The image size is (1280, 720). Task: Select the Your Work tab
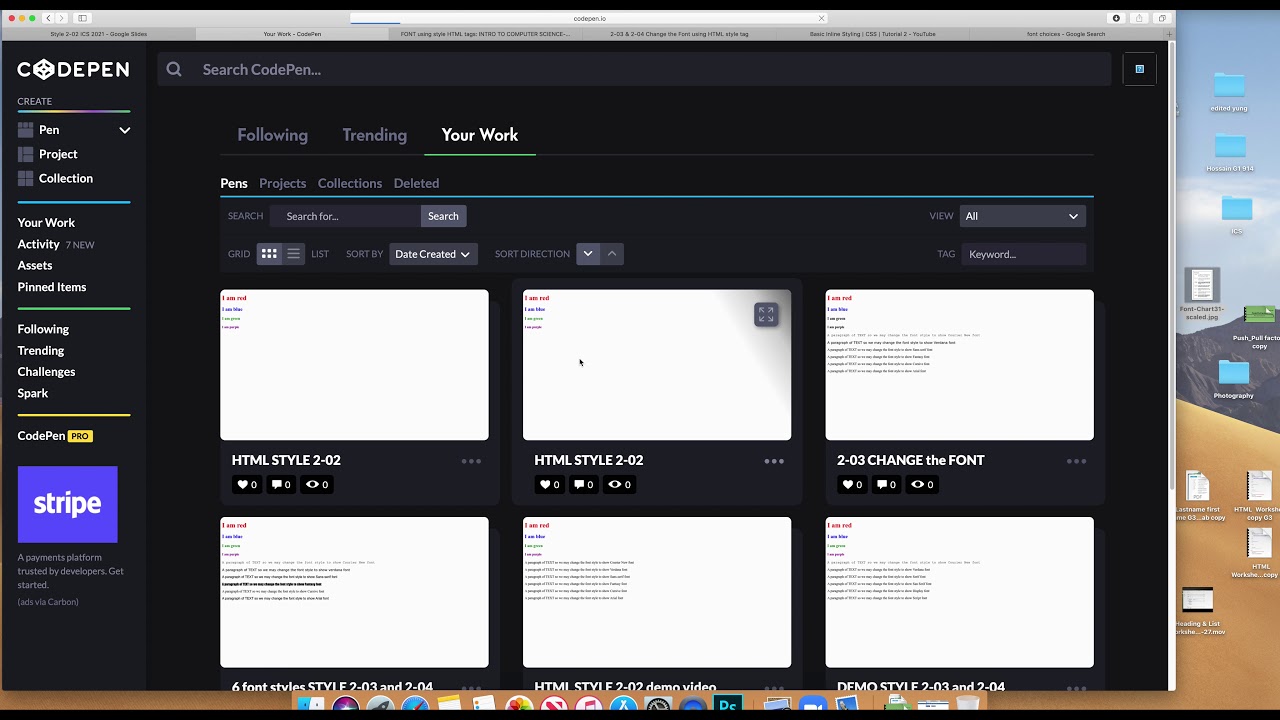480,135
